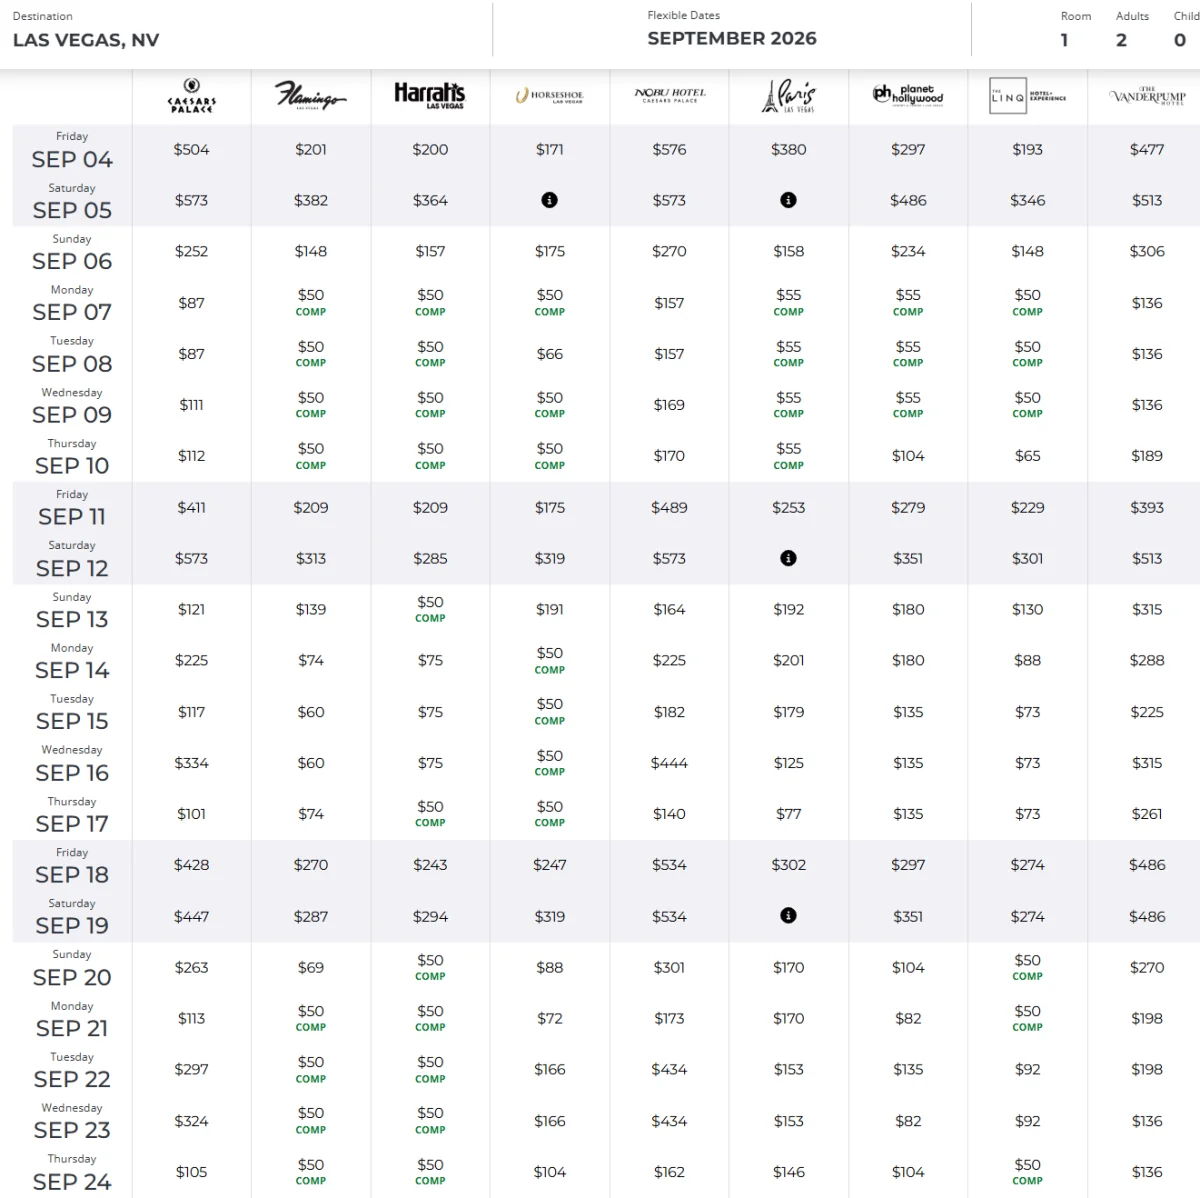Choose Paris $302 rate on Sep 18
Screen dimensions: 1200x1198
(x=788, y=865)
